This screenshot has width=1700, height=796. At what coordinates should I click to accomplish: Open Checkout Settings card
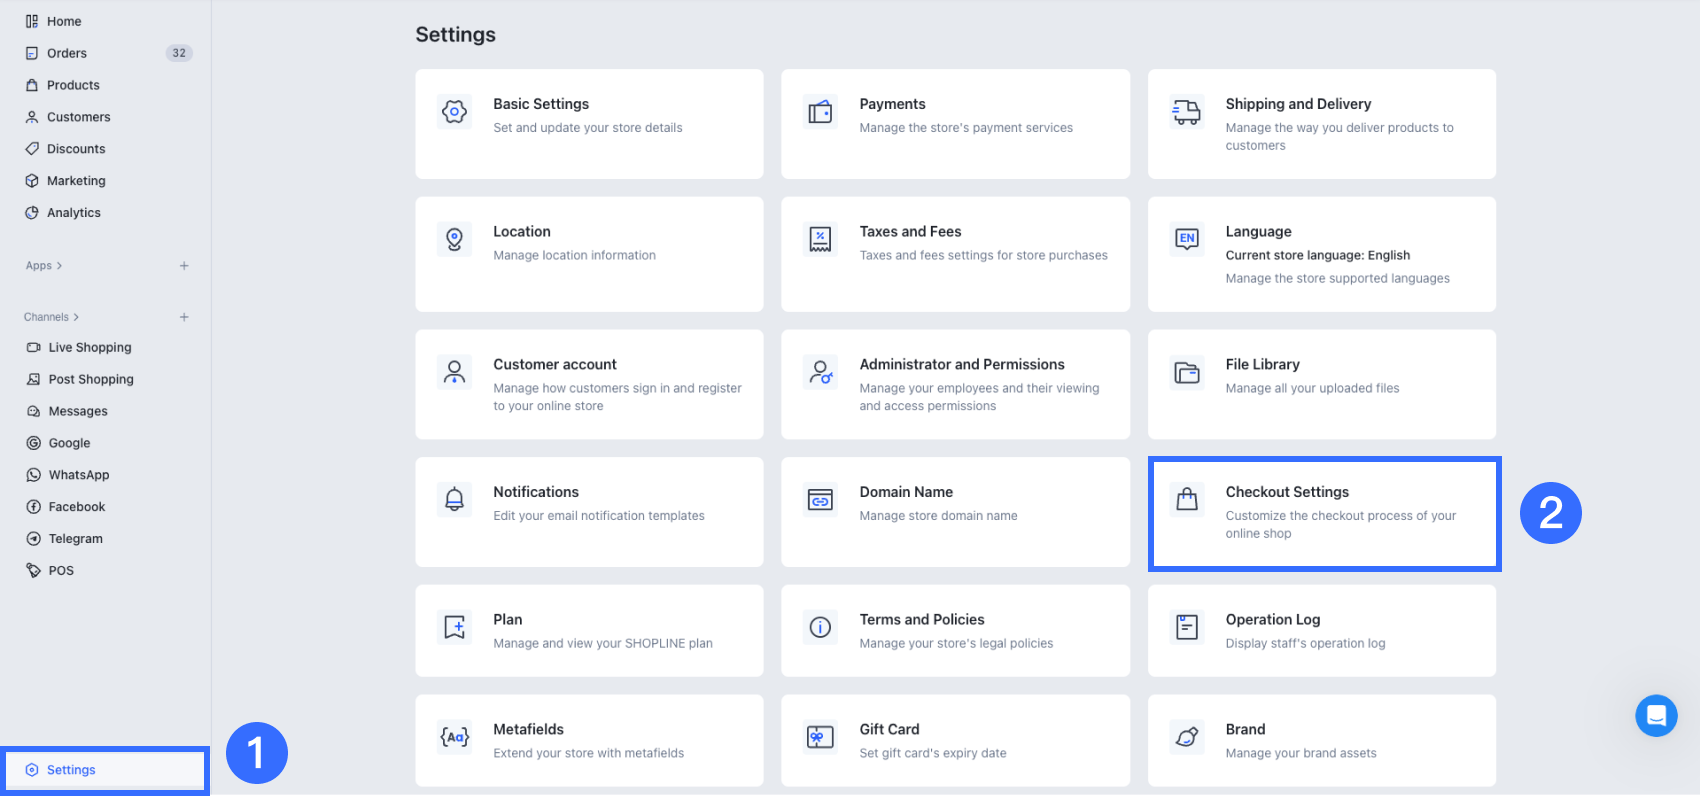pyautogui.click(x=1324, y=513)
